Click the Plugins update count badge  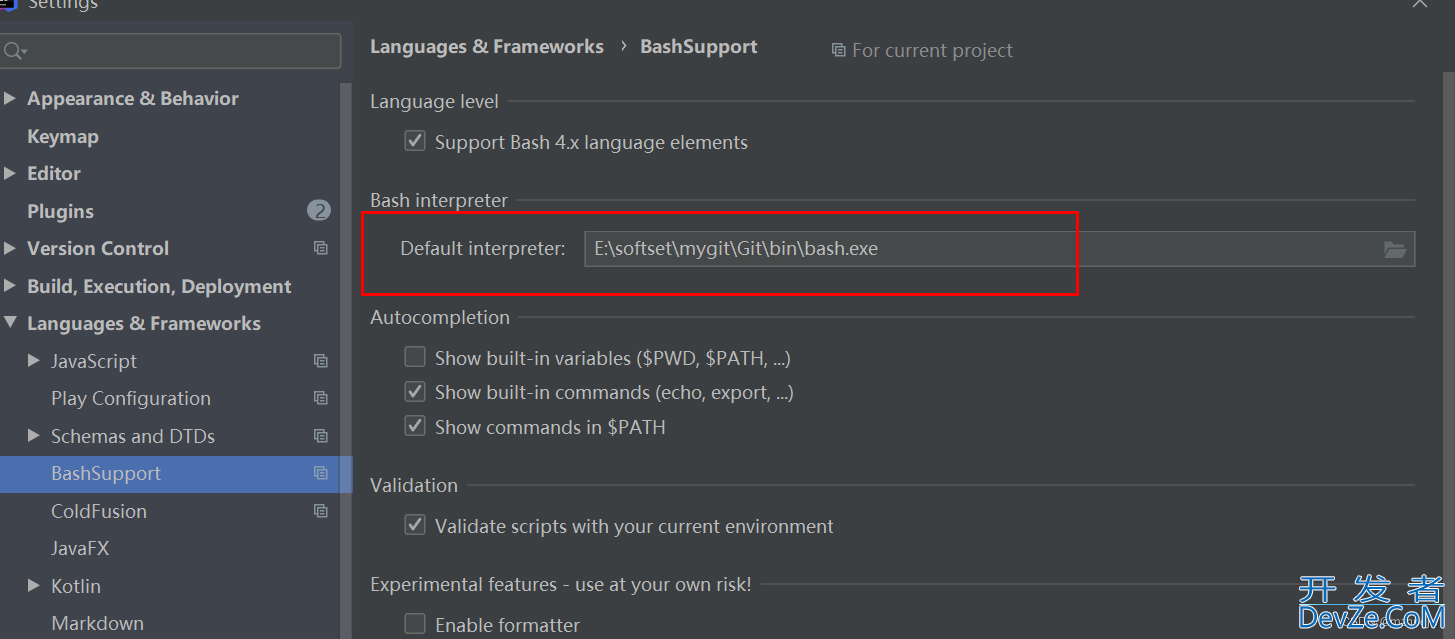(318, 211)
